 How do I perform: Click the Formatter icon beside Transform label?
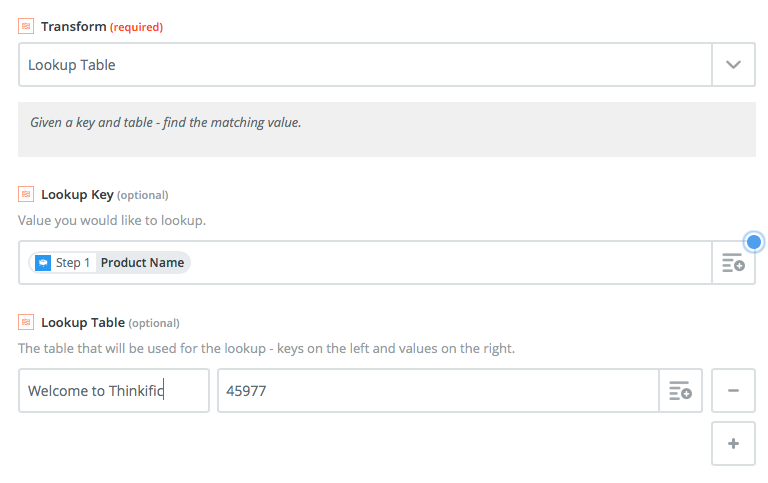(x=26, y=26)
